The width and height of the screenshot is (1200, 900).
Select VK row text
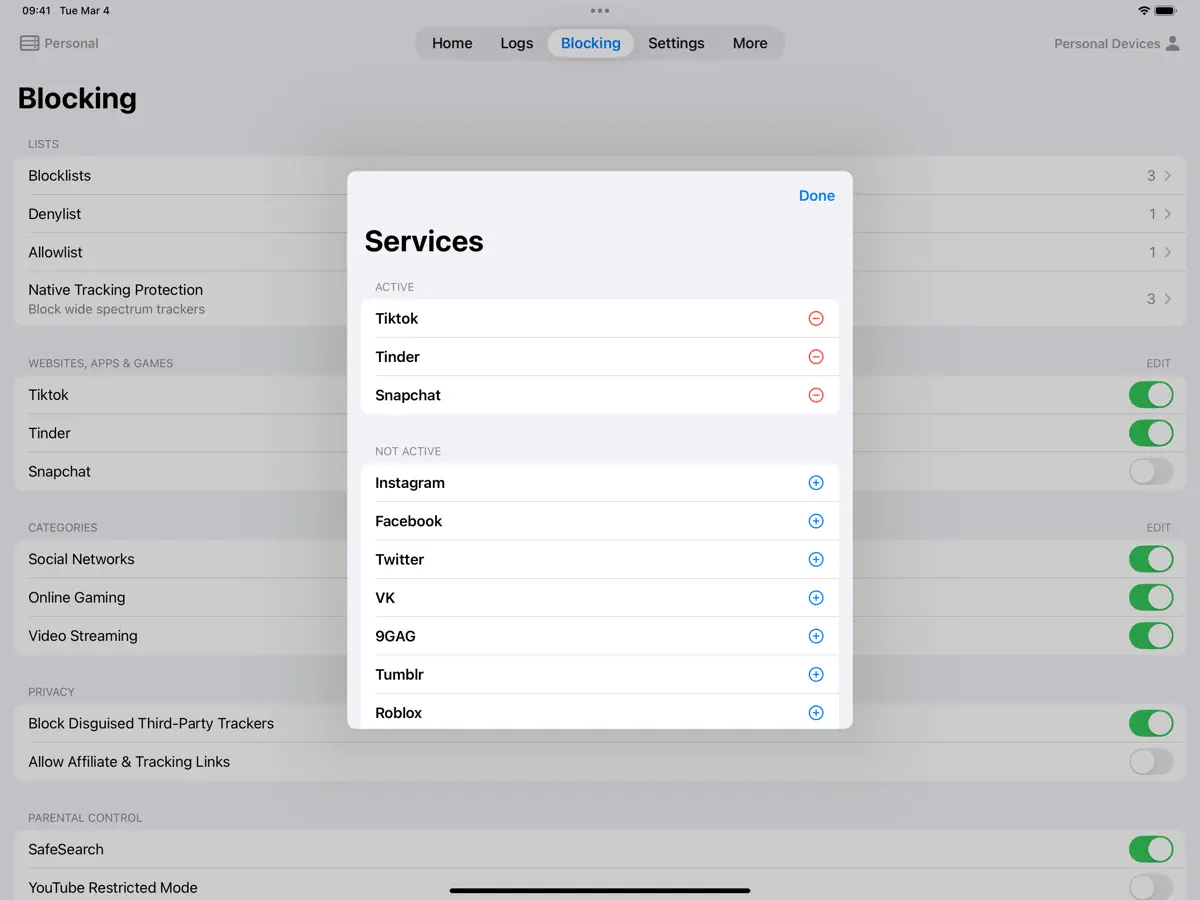click(x=385, y=598)
